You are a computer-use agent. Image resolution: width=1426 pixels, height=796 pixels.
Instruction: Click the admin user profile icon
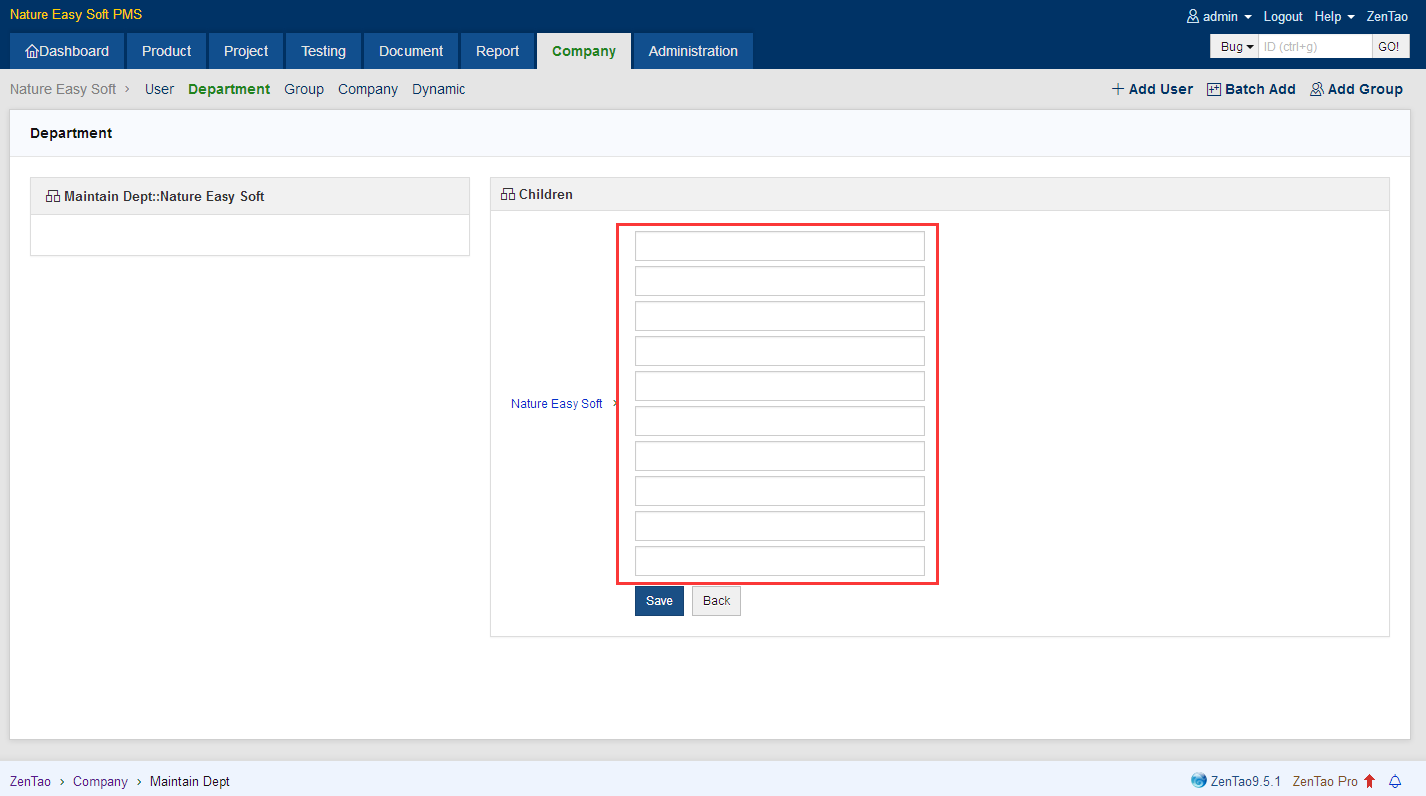click(x=1192, y=17)
